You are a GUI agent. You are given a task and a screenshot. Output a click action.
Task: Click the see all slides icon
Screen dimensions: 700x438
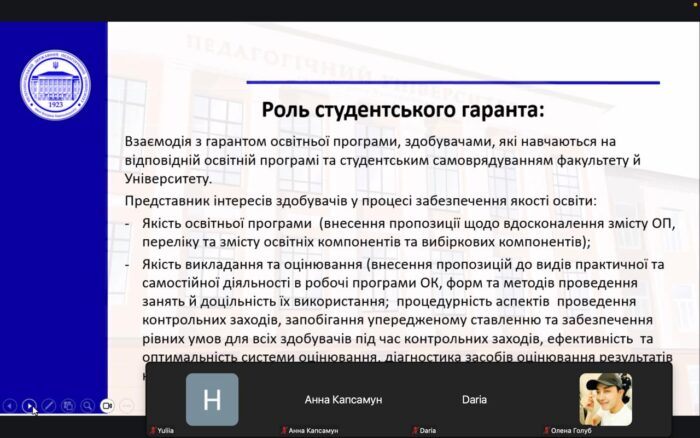68,406
